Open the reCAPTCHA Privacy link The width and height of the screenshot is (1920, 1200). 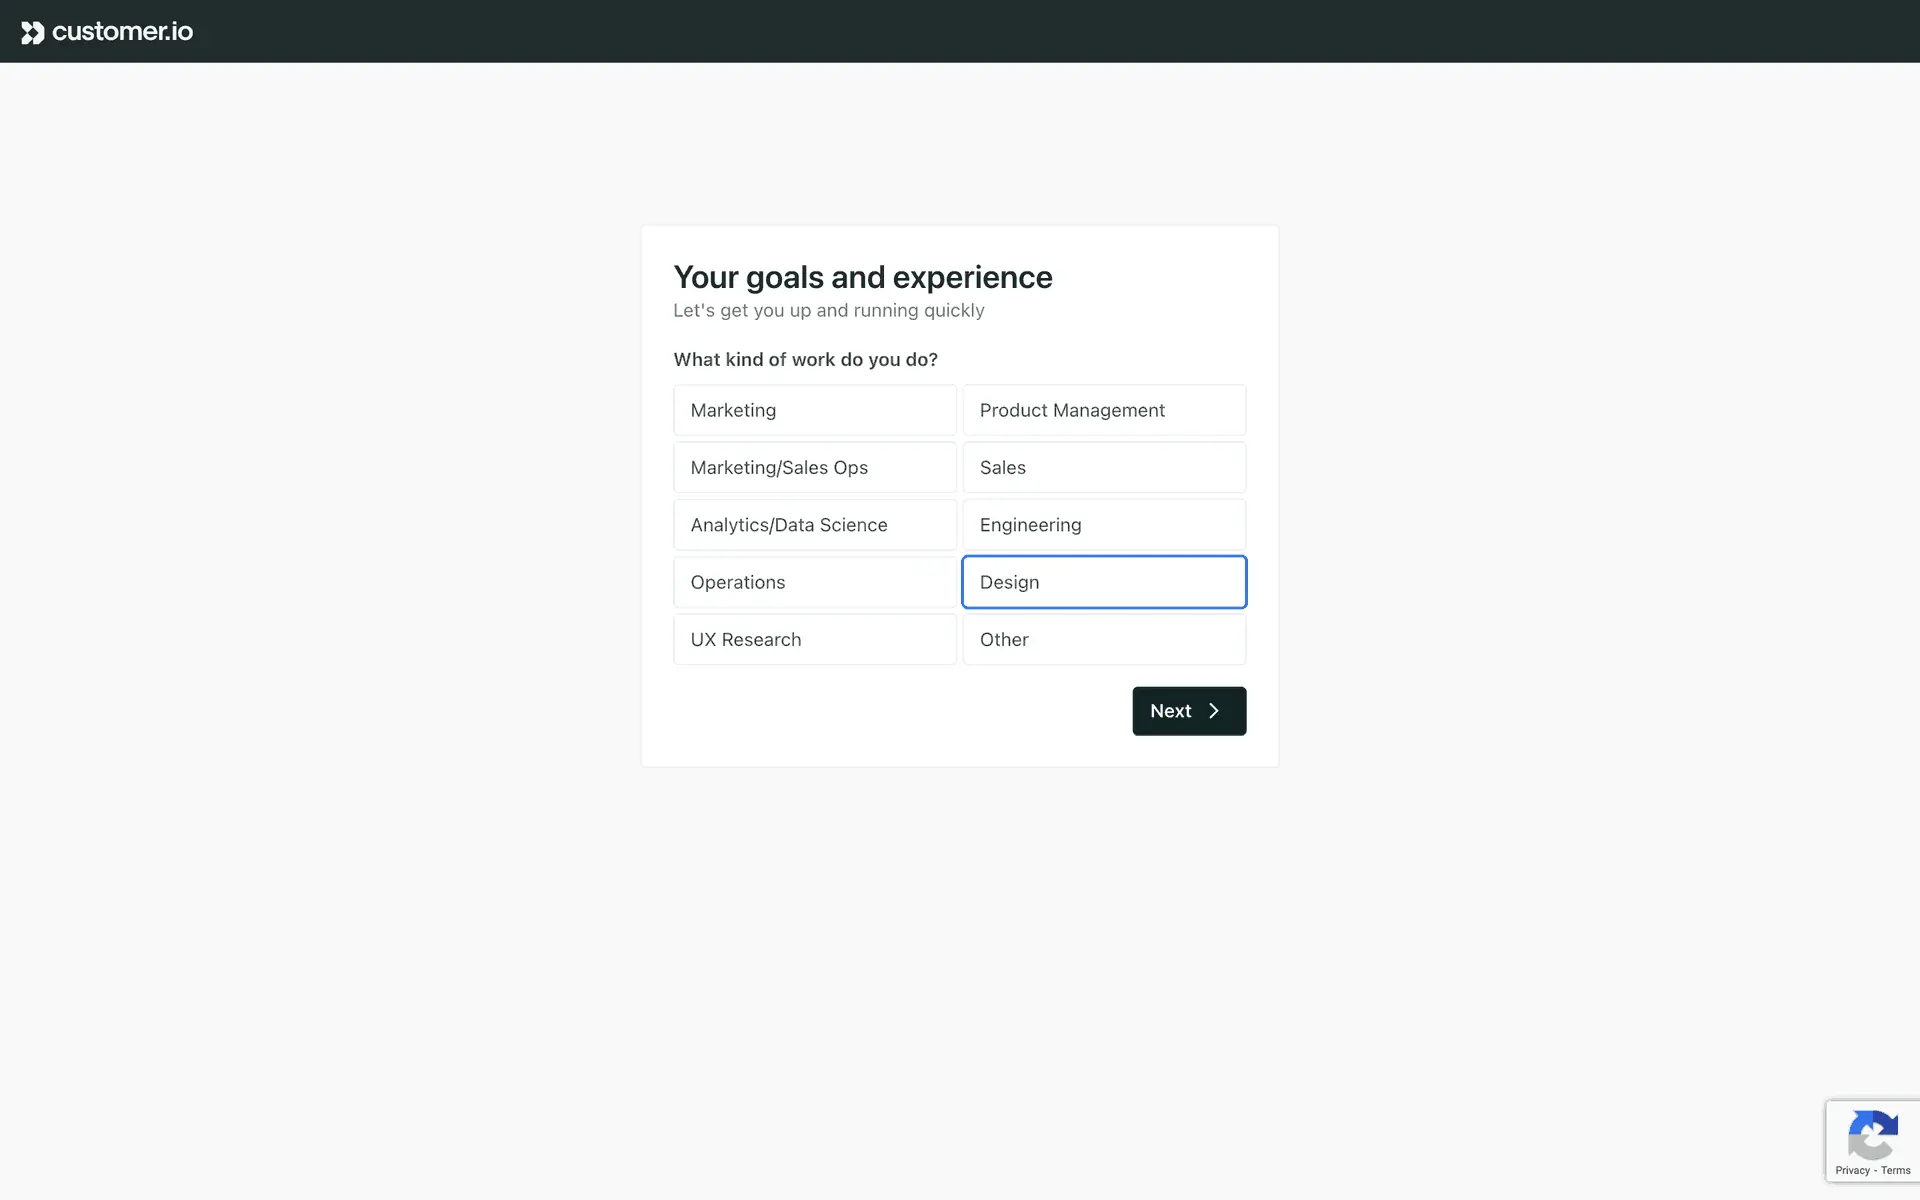(1852, 1170)
